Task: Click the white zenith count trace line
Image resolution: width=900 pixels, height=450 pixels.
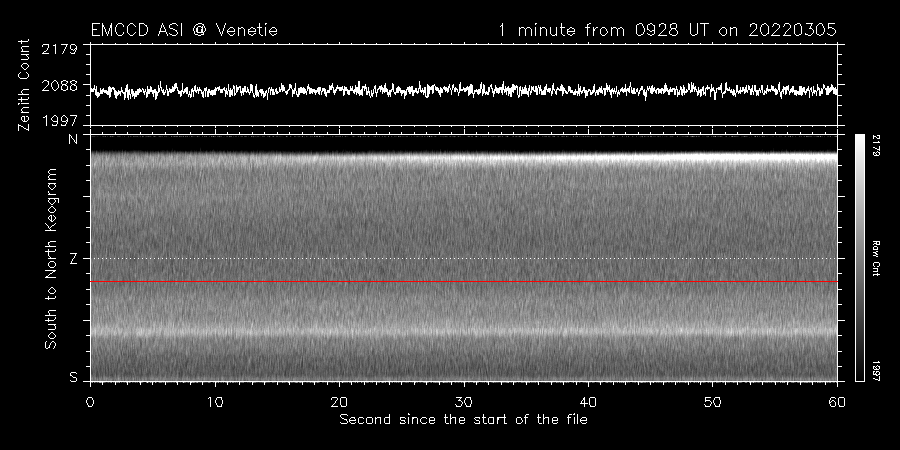Action: (x=464, y=90)
